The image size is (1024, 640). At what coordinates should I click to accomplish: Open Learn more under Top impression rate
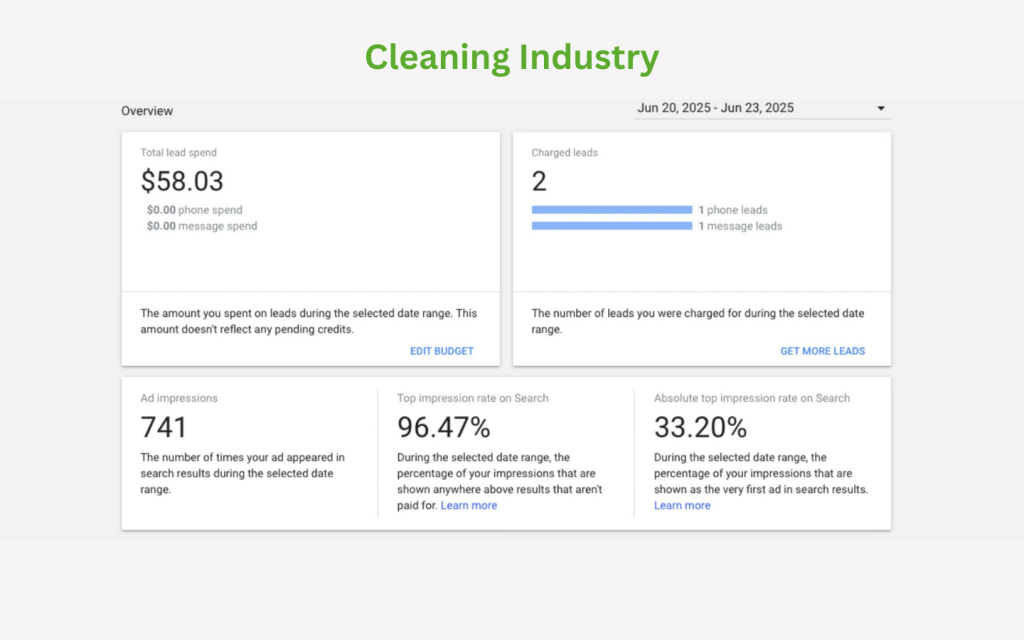click(468, 505)
